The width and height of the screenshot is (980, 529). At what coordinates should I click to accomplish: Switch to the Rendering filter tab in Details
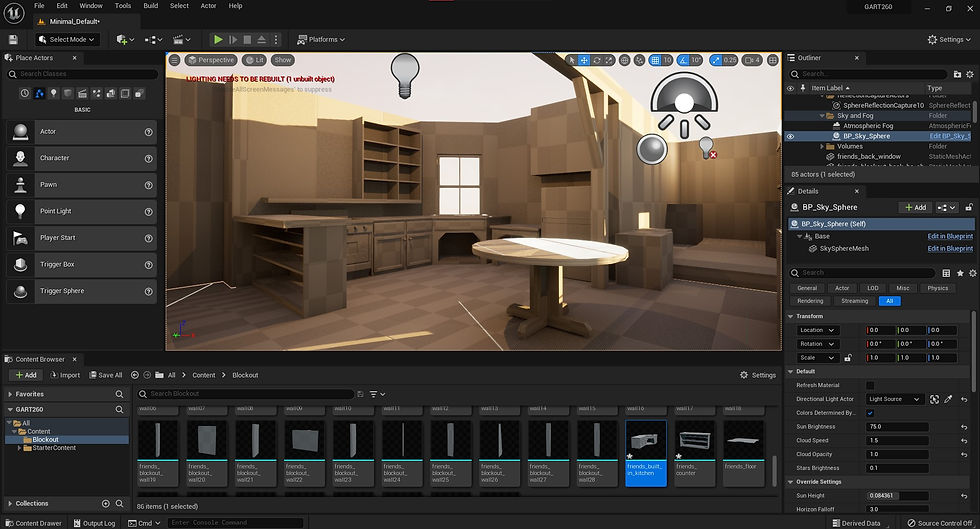[810, 301]
